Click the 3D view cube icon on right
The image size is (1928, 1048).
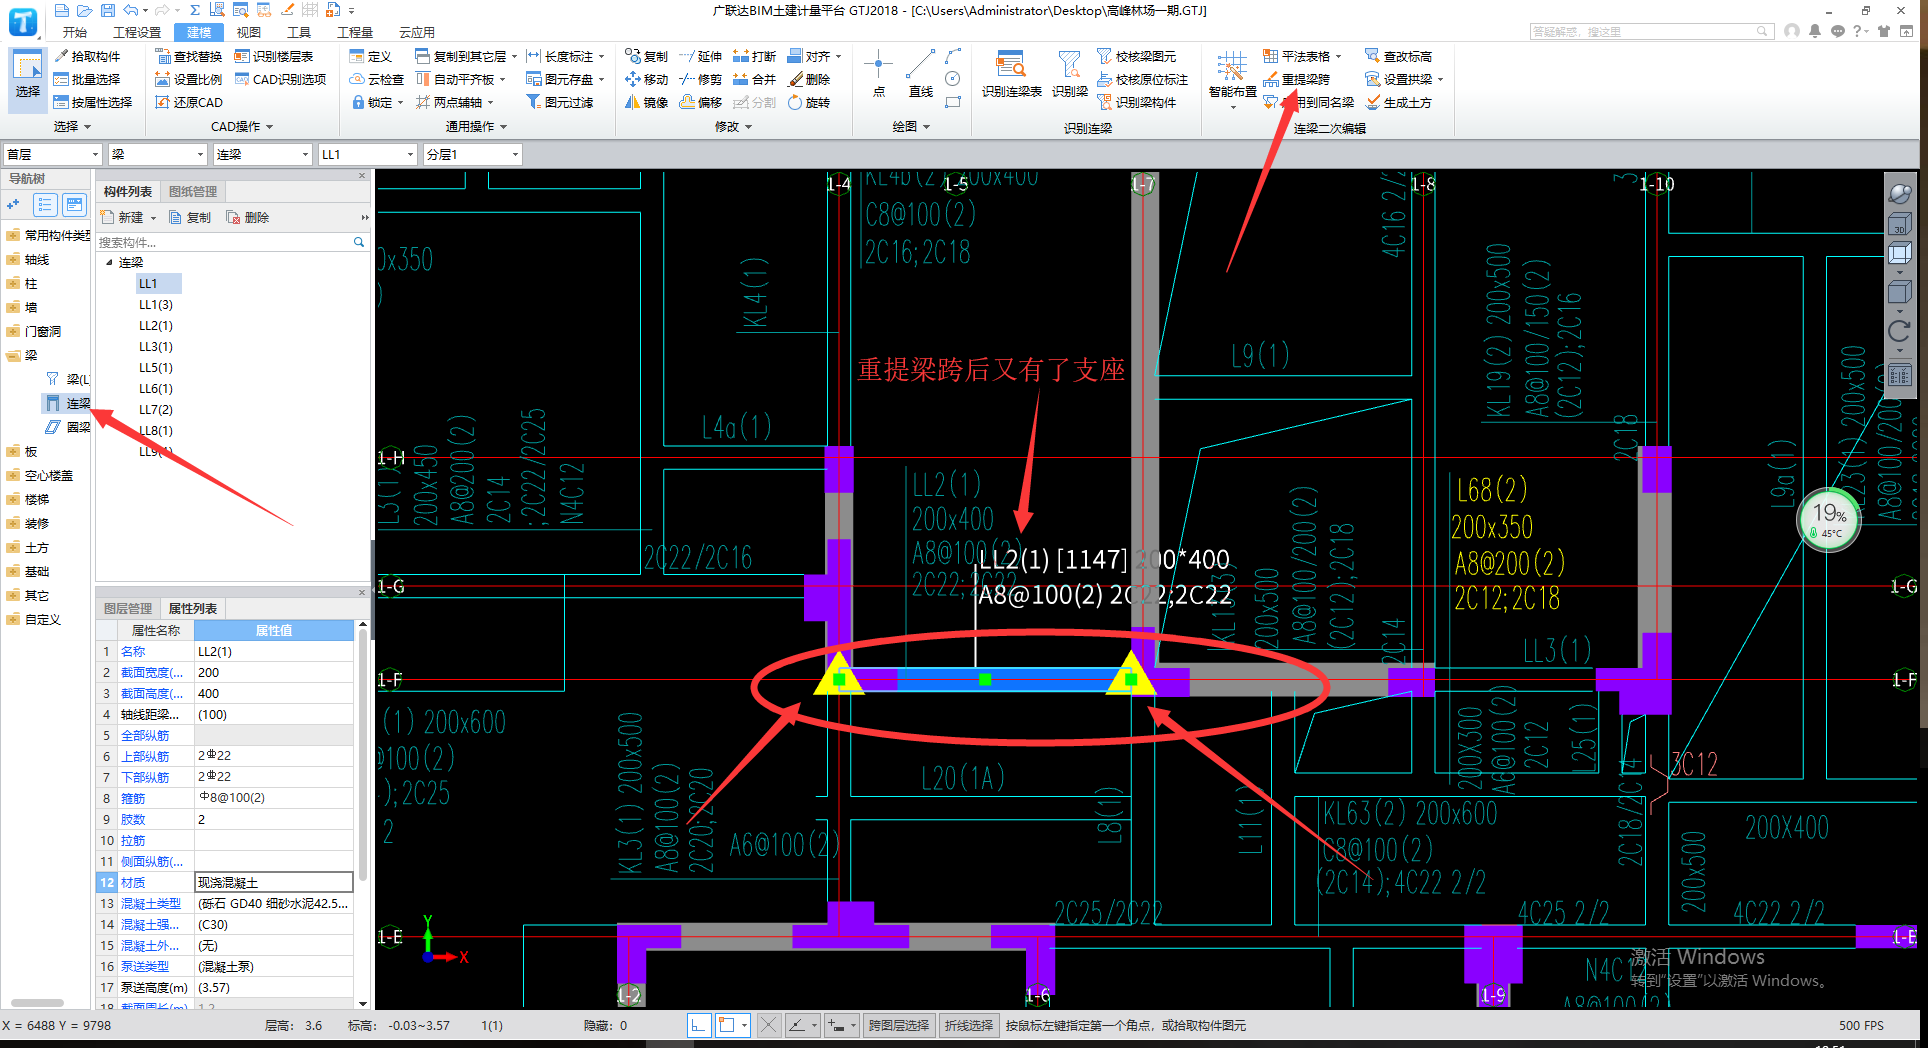coord(1899,223)
